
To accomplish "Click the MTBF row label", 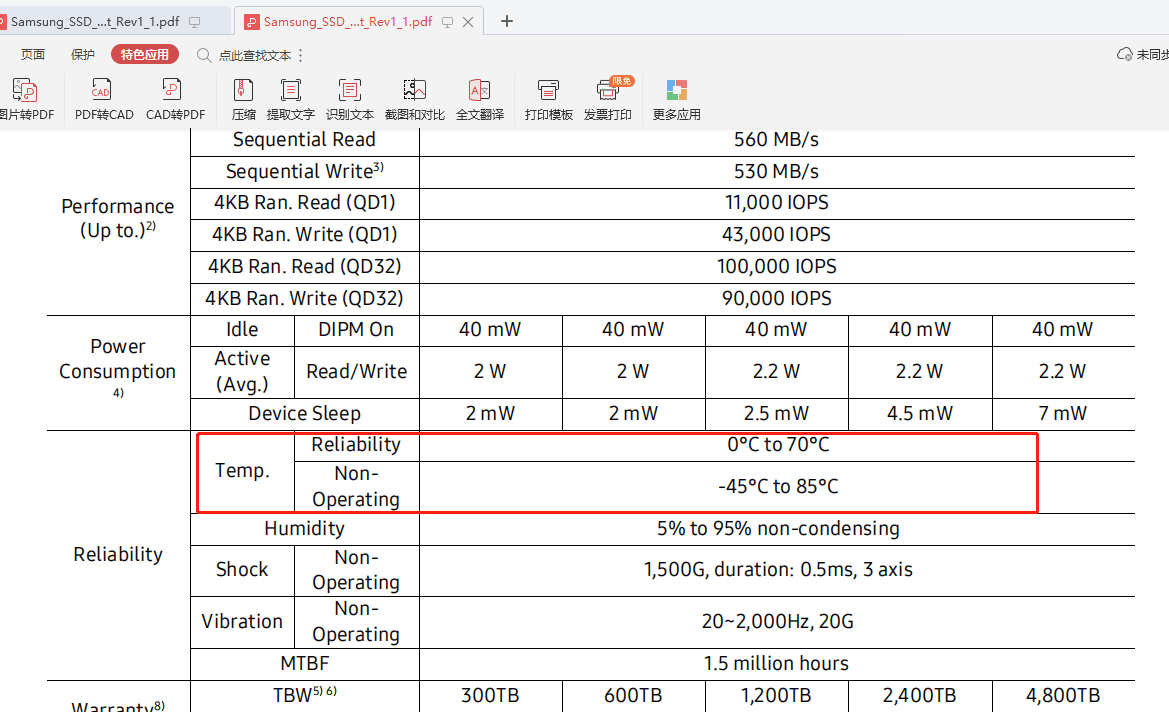I will [304, 664].
